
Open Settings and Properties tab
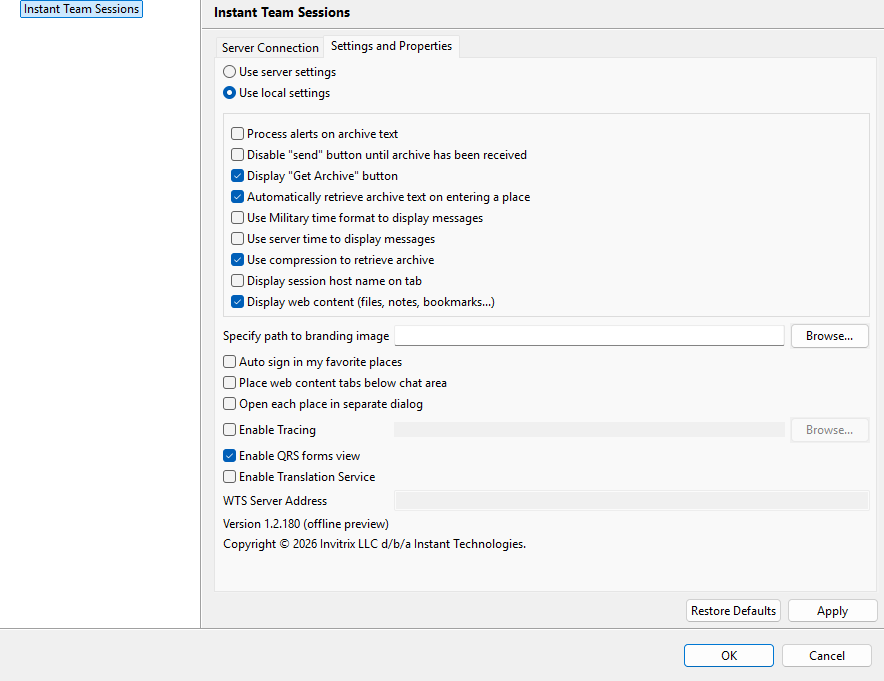click(x=391, y=46)
